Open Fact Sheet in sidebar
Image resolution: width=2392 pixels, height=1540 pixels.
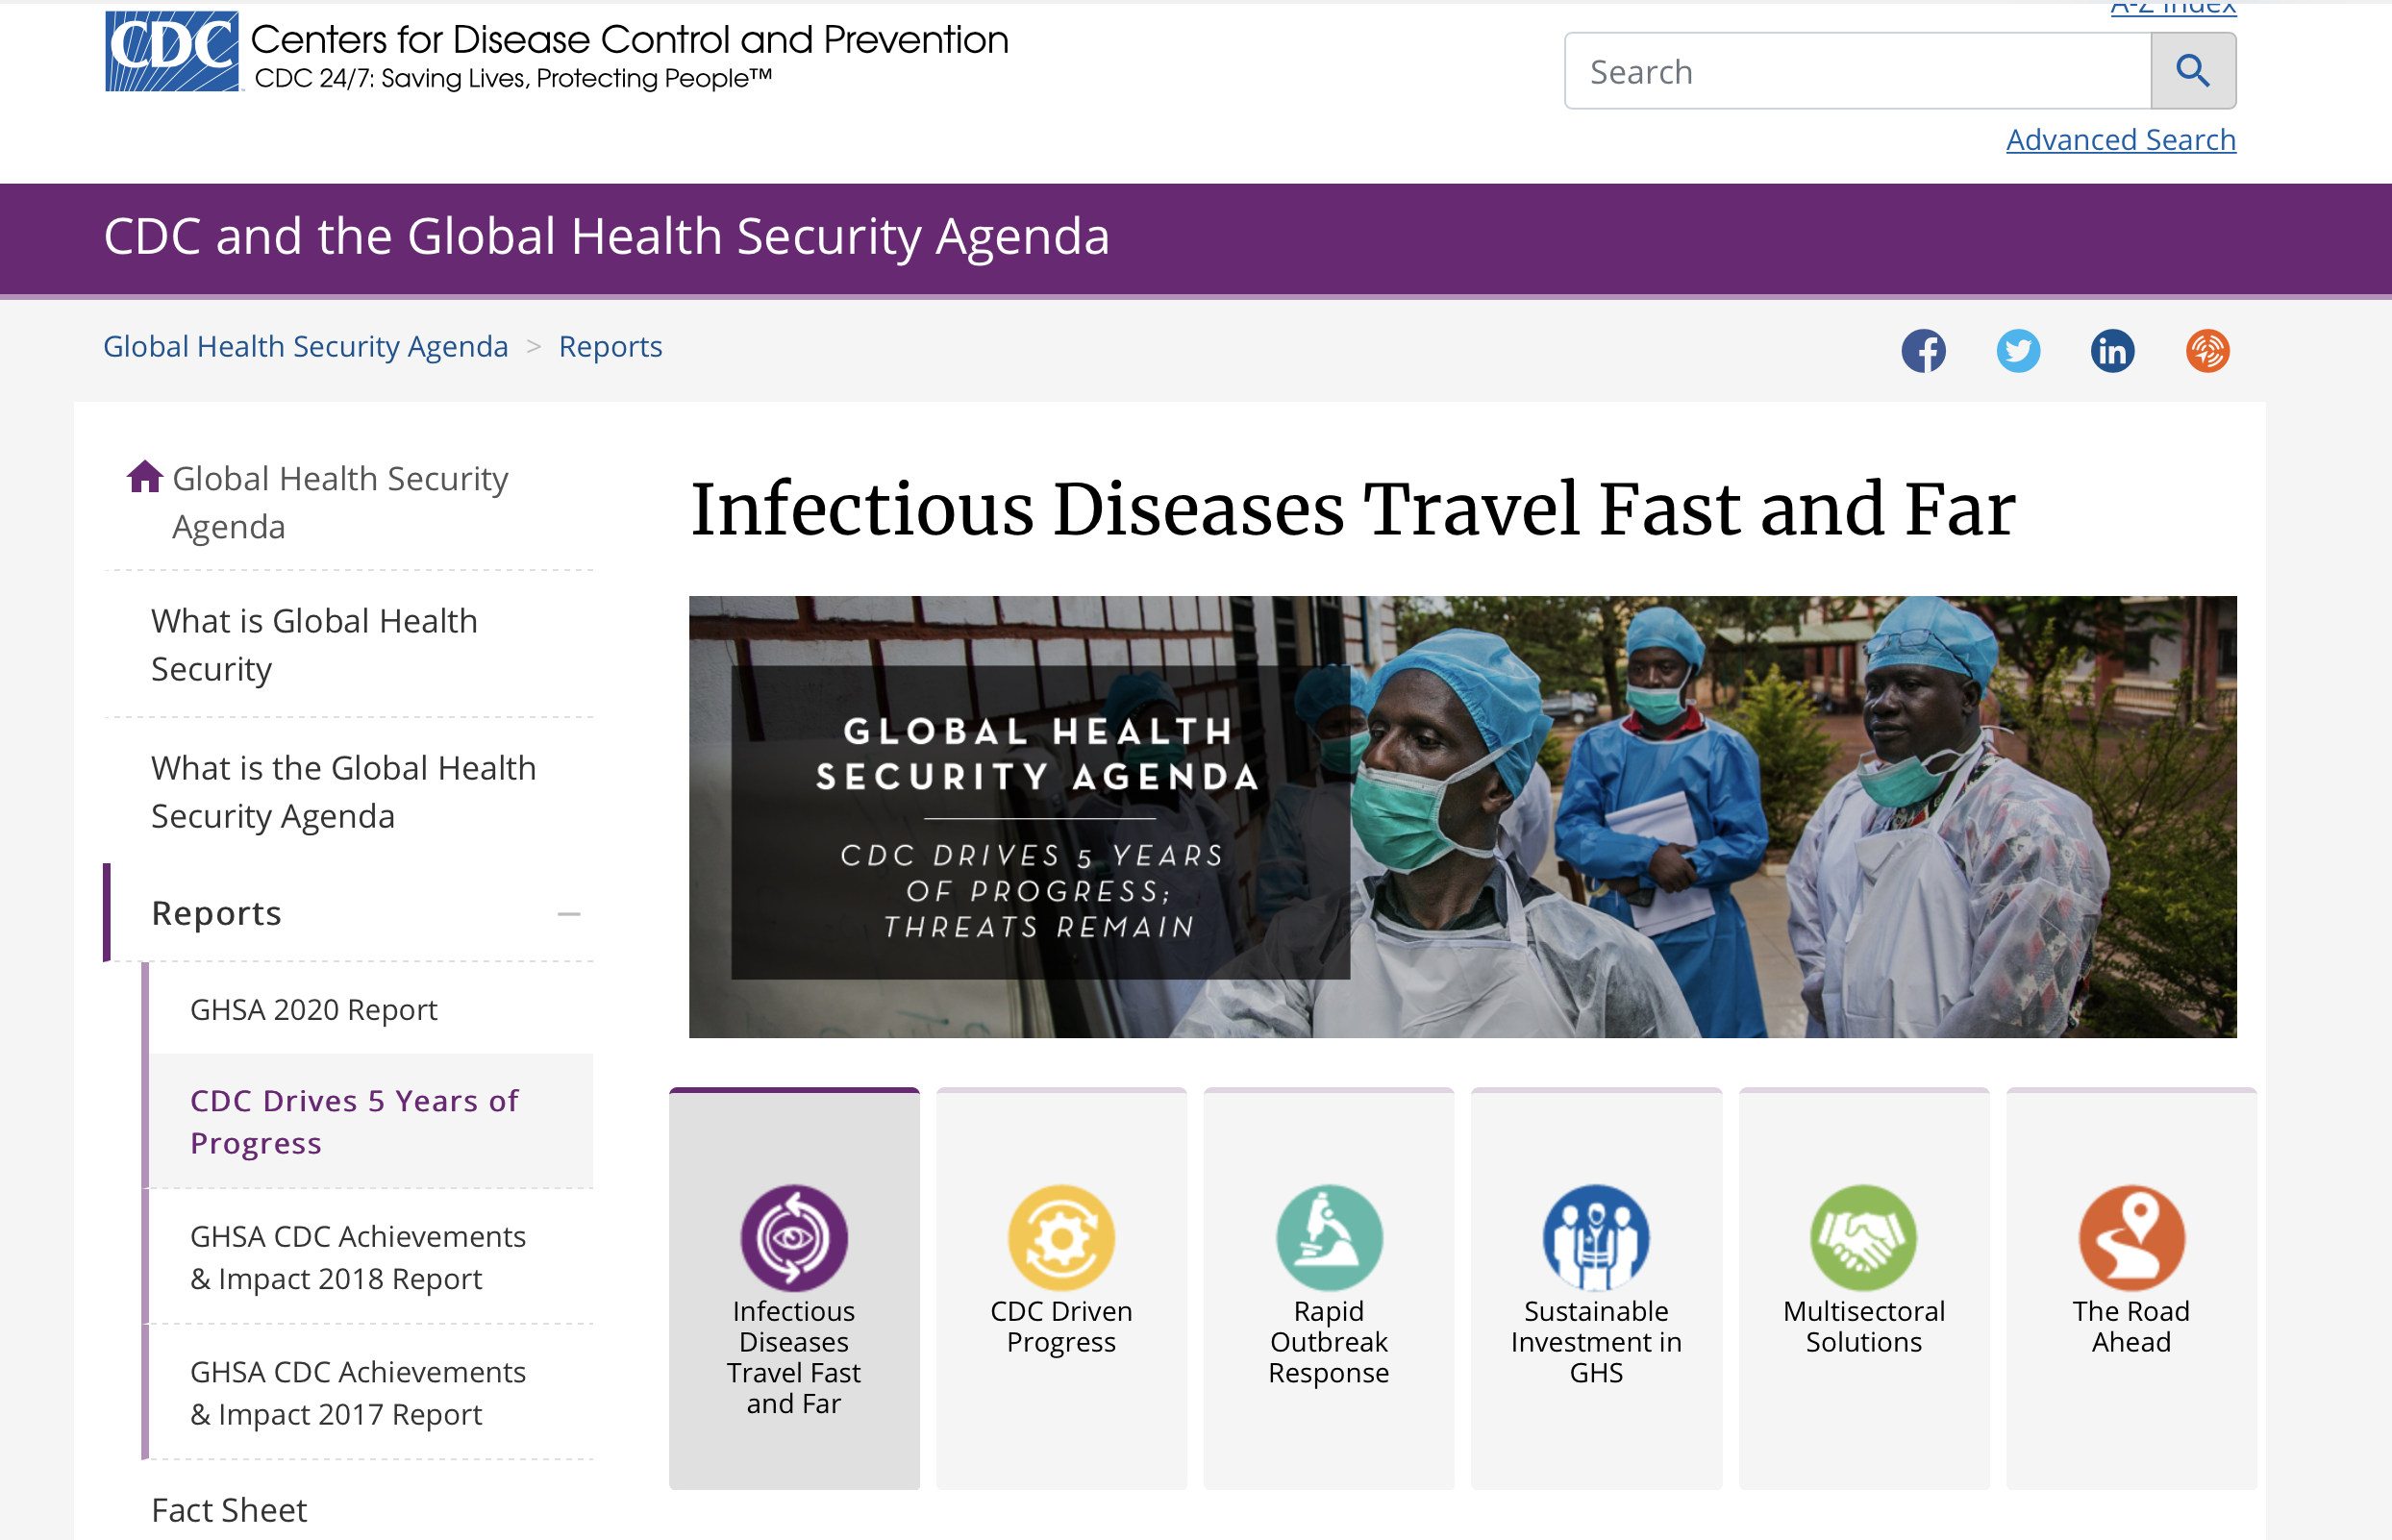pos(229,1510)
